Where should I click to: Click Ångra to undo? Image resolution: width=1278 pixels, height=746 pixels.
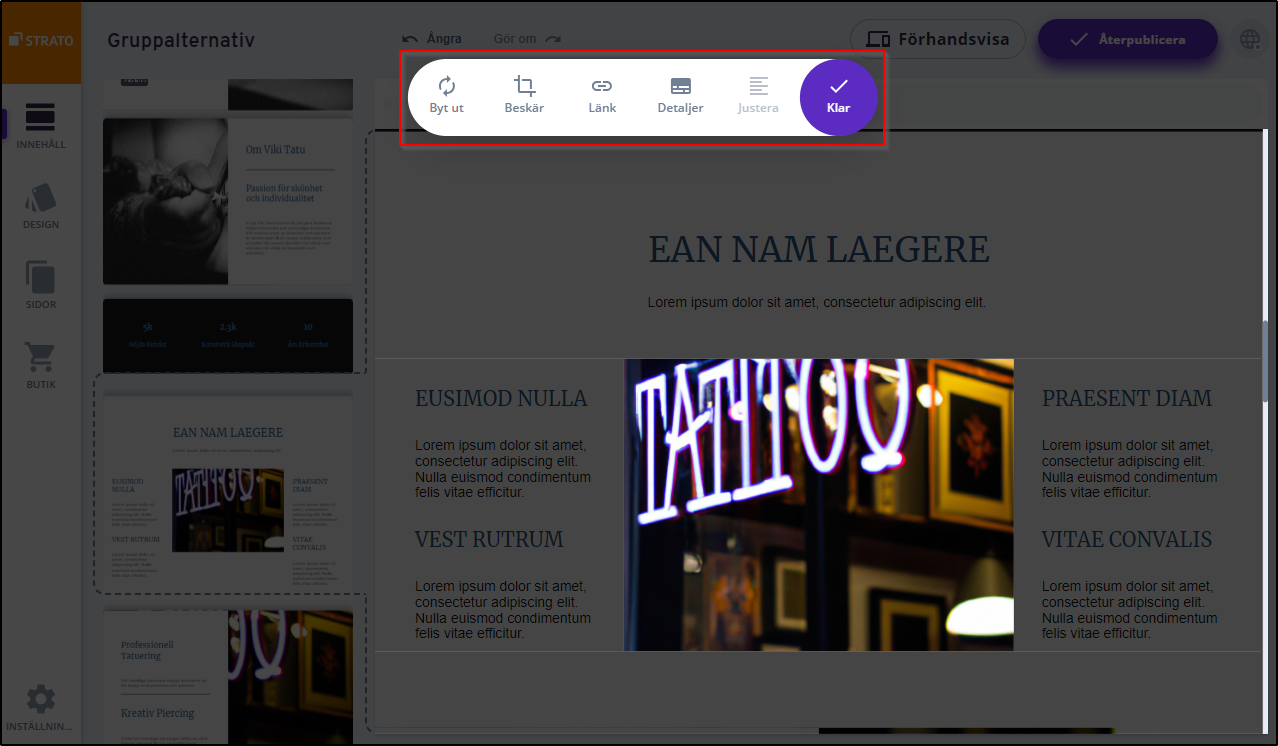coord(432,39)
